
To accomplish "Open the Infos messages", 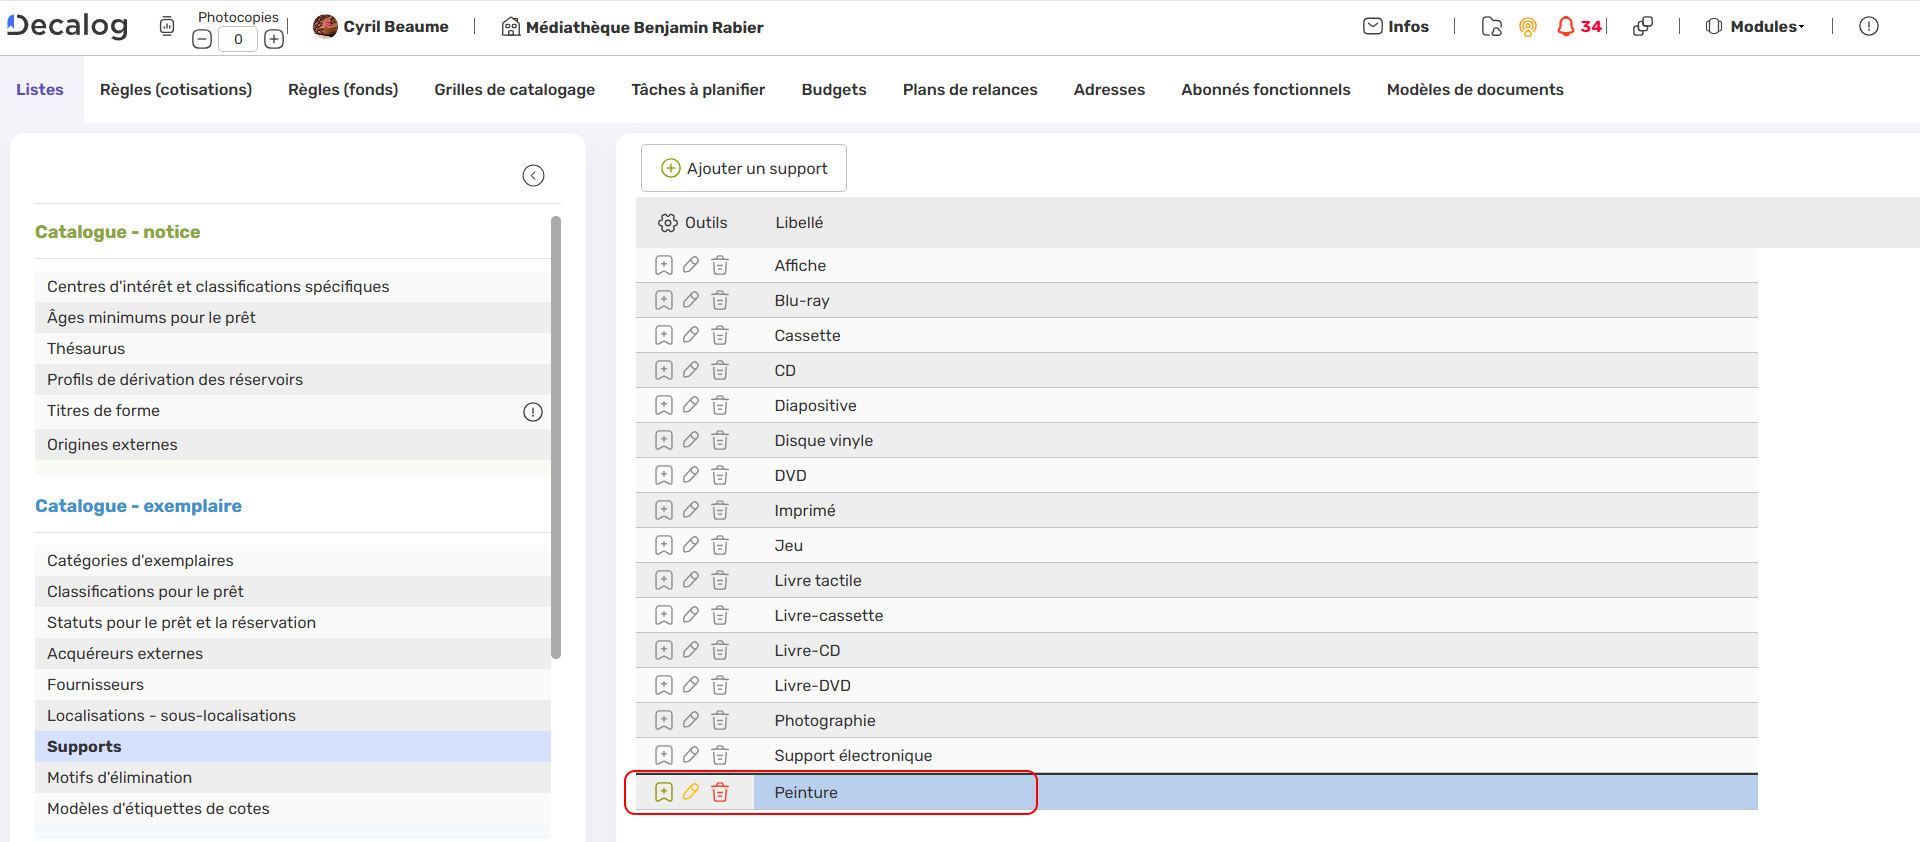I will (x=1396, y=26).
